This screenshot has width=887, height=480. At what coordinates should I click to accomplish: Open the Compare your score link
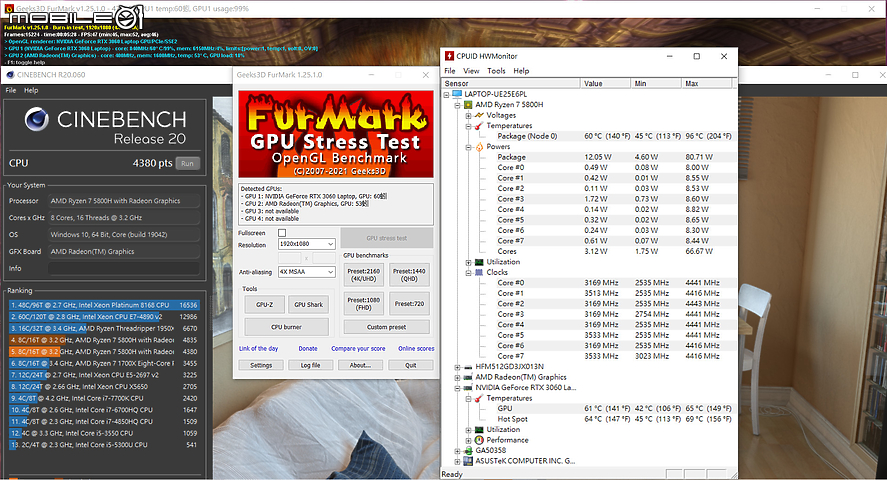(358, 348)
